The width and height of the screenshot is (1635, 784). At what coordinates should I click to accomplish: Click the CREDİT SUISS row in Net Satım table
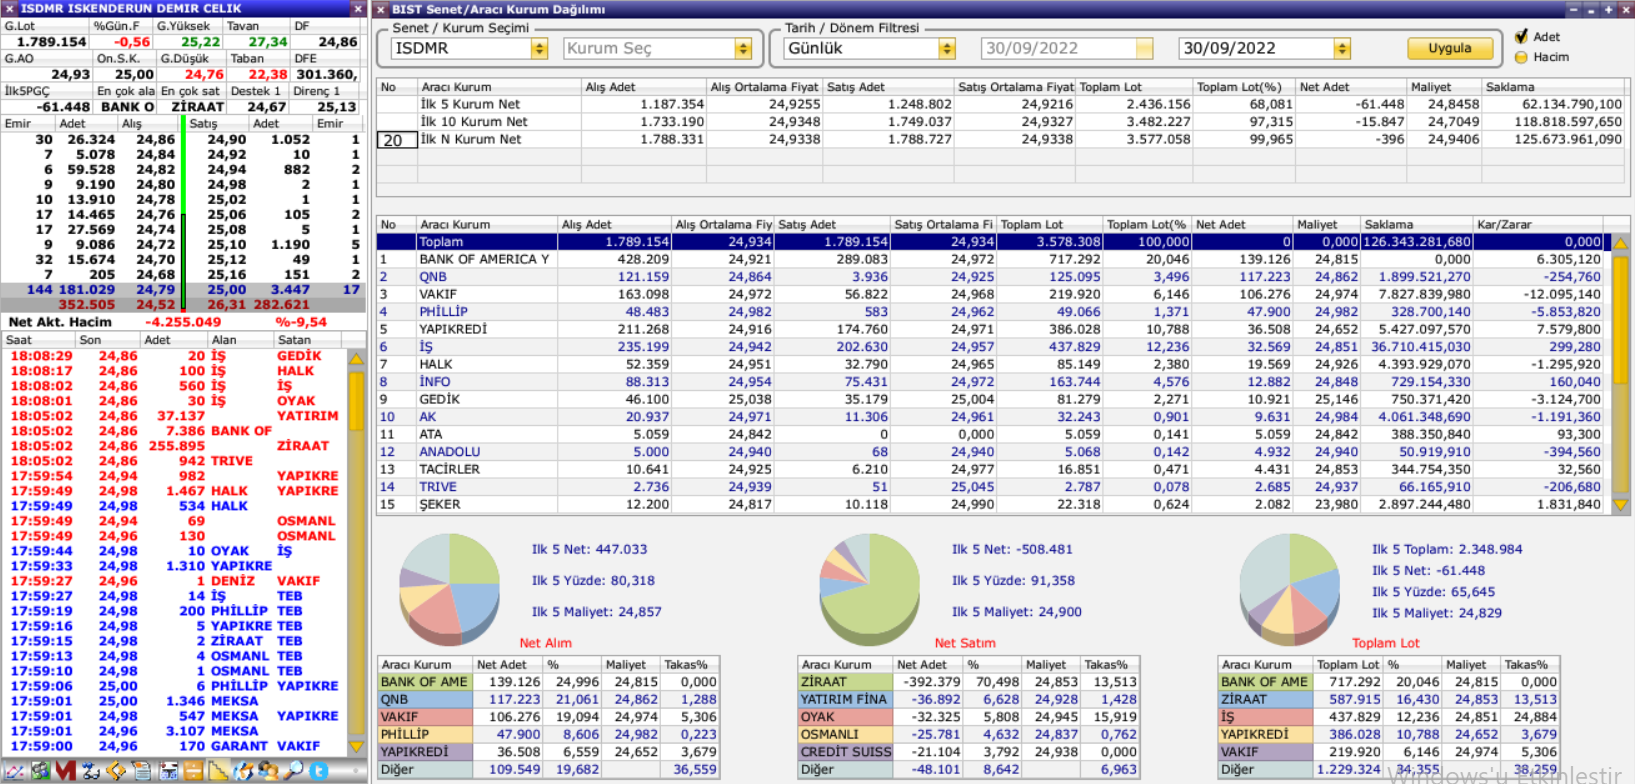click(968, 752)
